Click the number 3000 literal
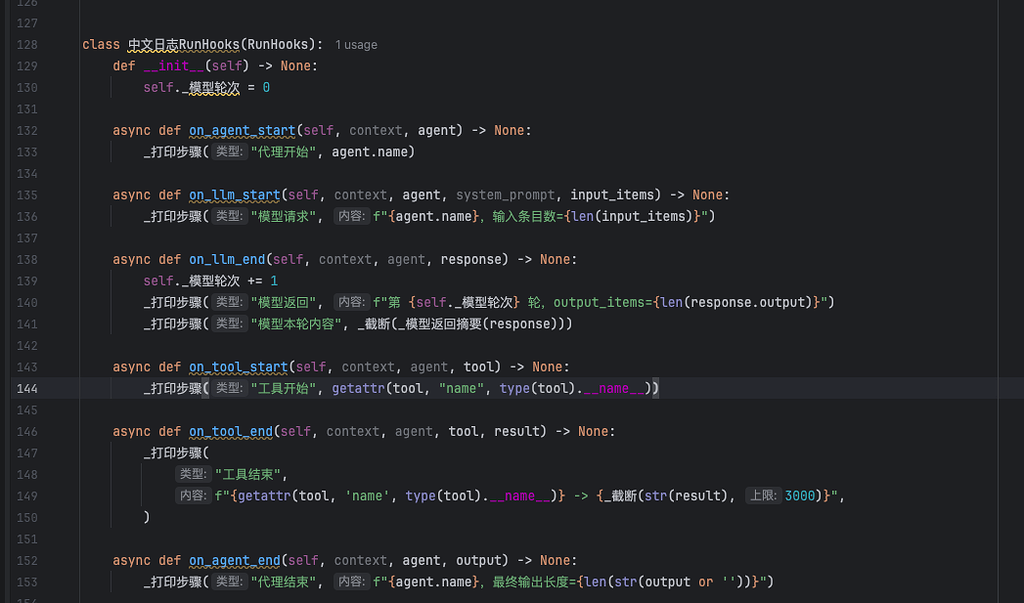 [800, 497]
